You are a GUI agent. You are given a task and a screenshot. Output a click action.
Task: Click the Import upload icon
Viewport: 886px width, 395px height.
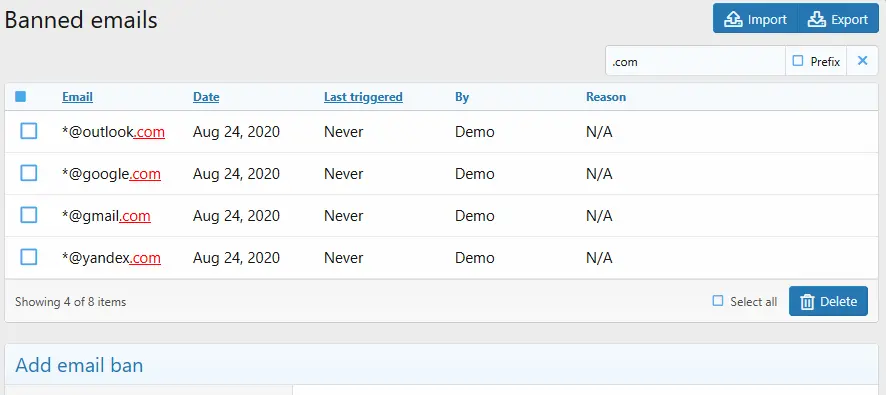[733, 19]
